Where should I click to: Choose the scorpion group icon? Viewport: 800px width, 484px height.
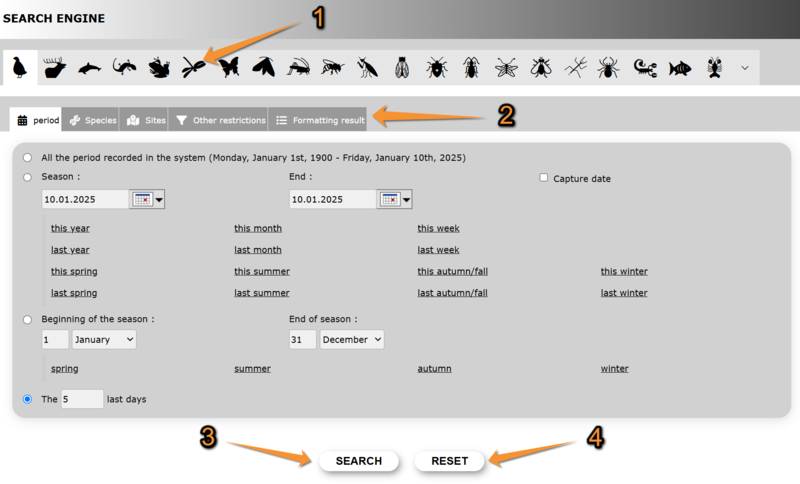645,67
